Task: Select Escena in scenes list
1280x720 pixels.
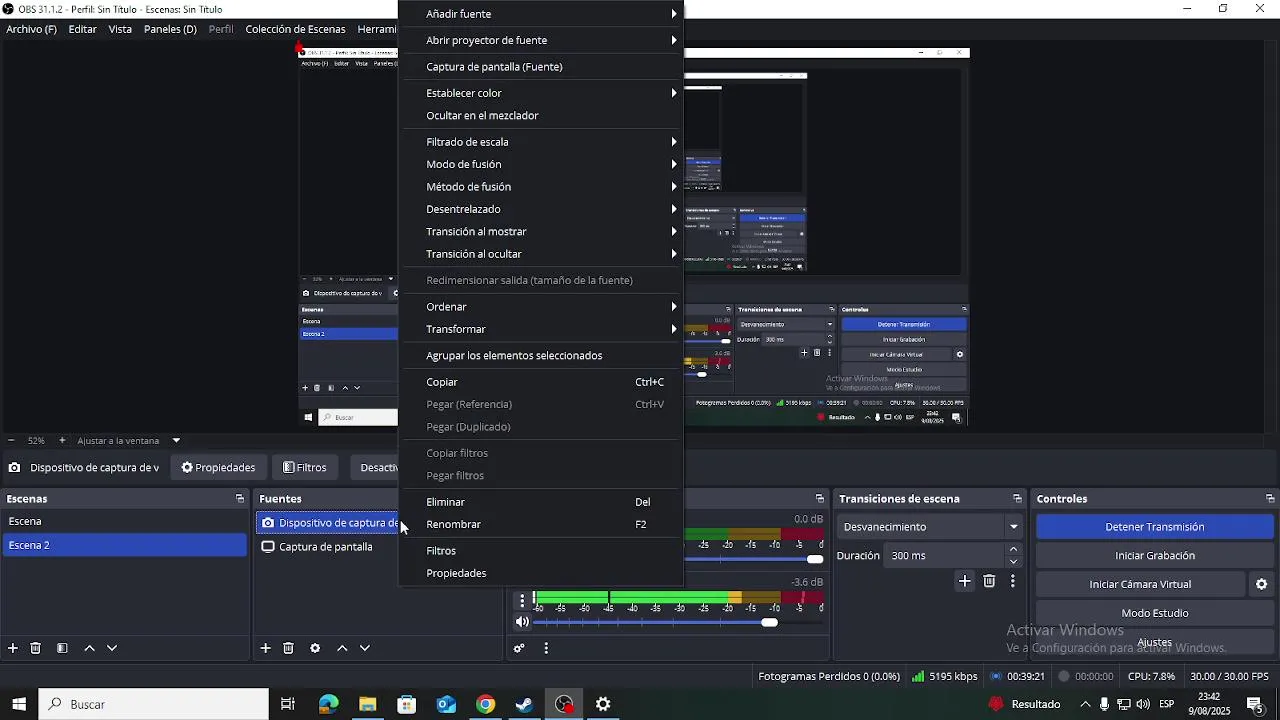Action: tap(125, 521)
